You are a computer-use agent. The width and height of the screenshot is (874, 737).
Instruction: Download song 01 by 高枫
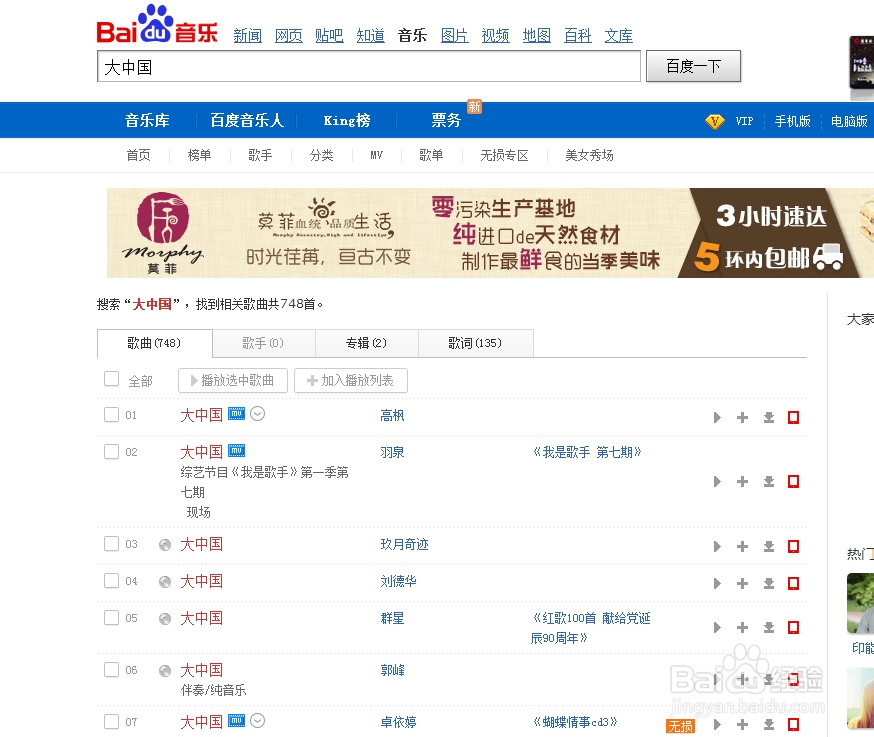pos(769,418)
